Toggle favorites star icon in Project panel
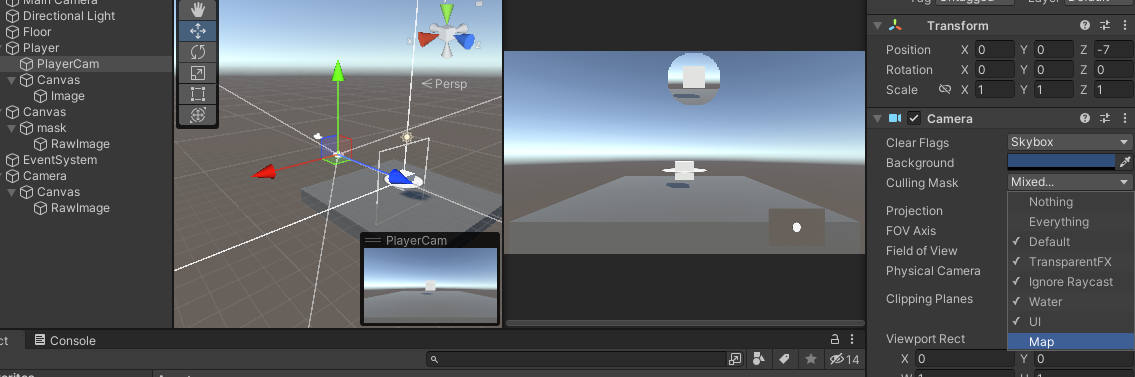This screenshot has height=377, width=1135. (811, 359)
